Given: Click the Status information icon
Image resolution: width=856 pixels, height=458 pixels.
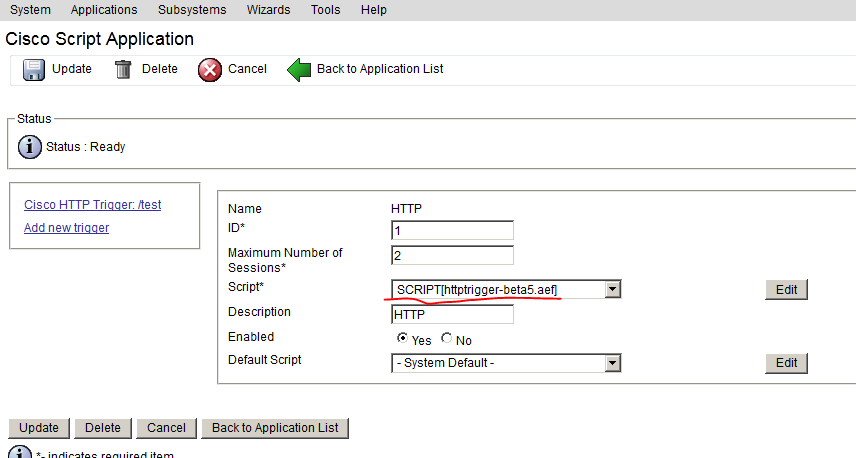Looking at the screenshot, I should [29, 147].
